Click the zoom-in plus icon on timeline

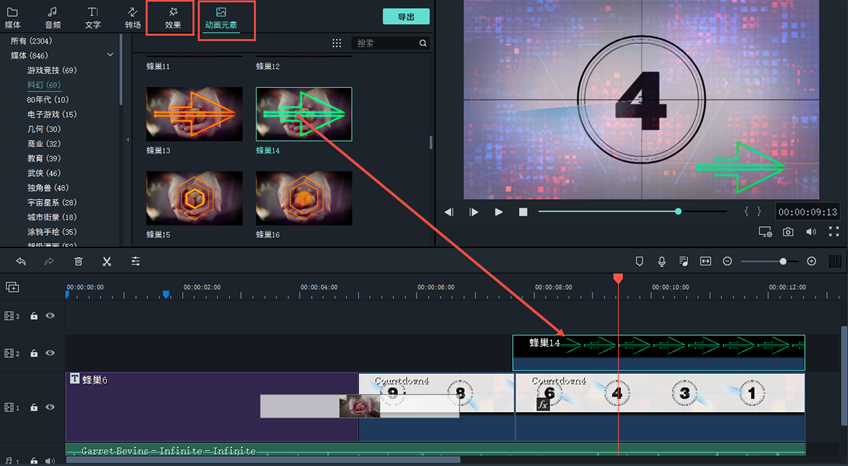click(x=811, y=261)
